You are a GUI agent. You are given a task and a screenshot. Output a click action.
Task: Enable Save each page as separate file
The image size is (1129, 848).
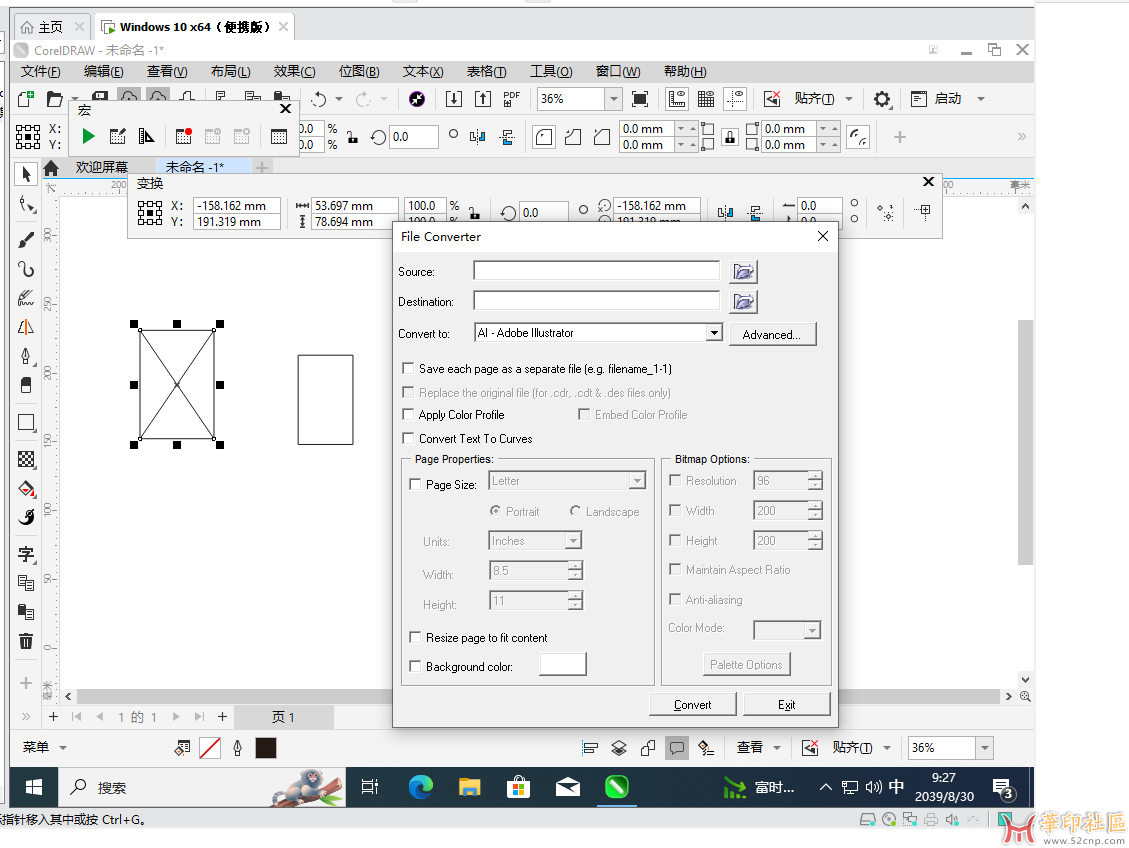(x=408, y=369)
